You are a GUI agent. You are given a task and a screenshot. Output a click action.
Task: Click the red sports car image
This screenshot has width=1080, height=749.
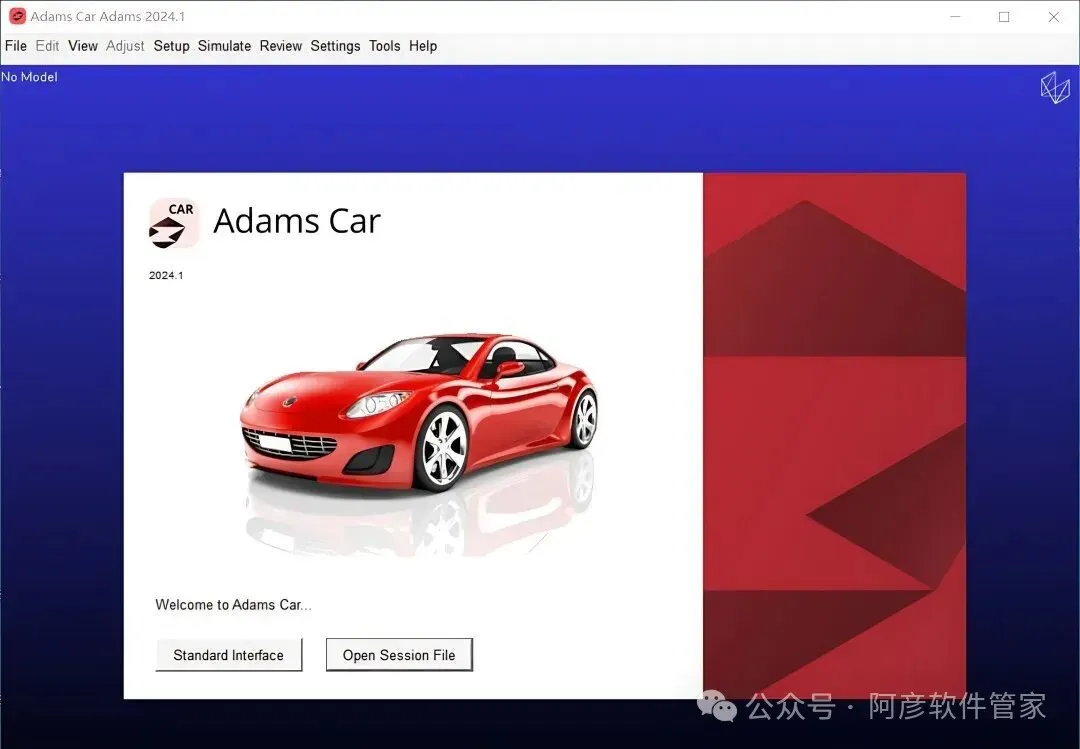pos(418,412)
